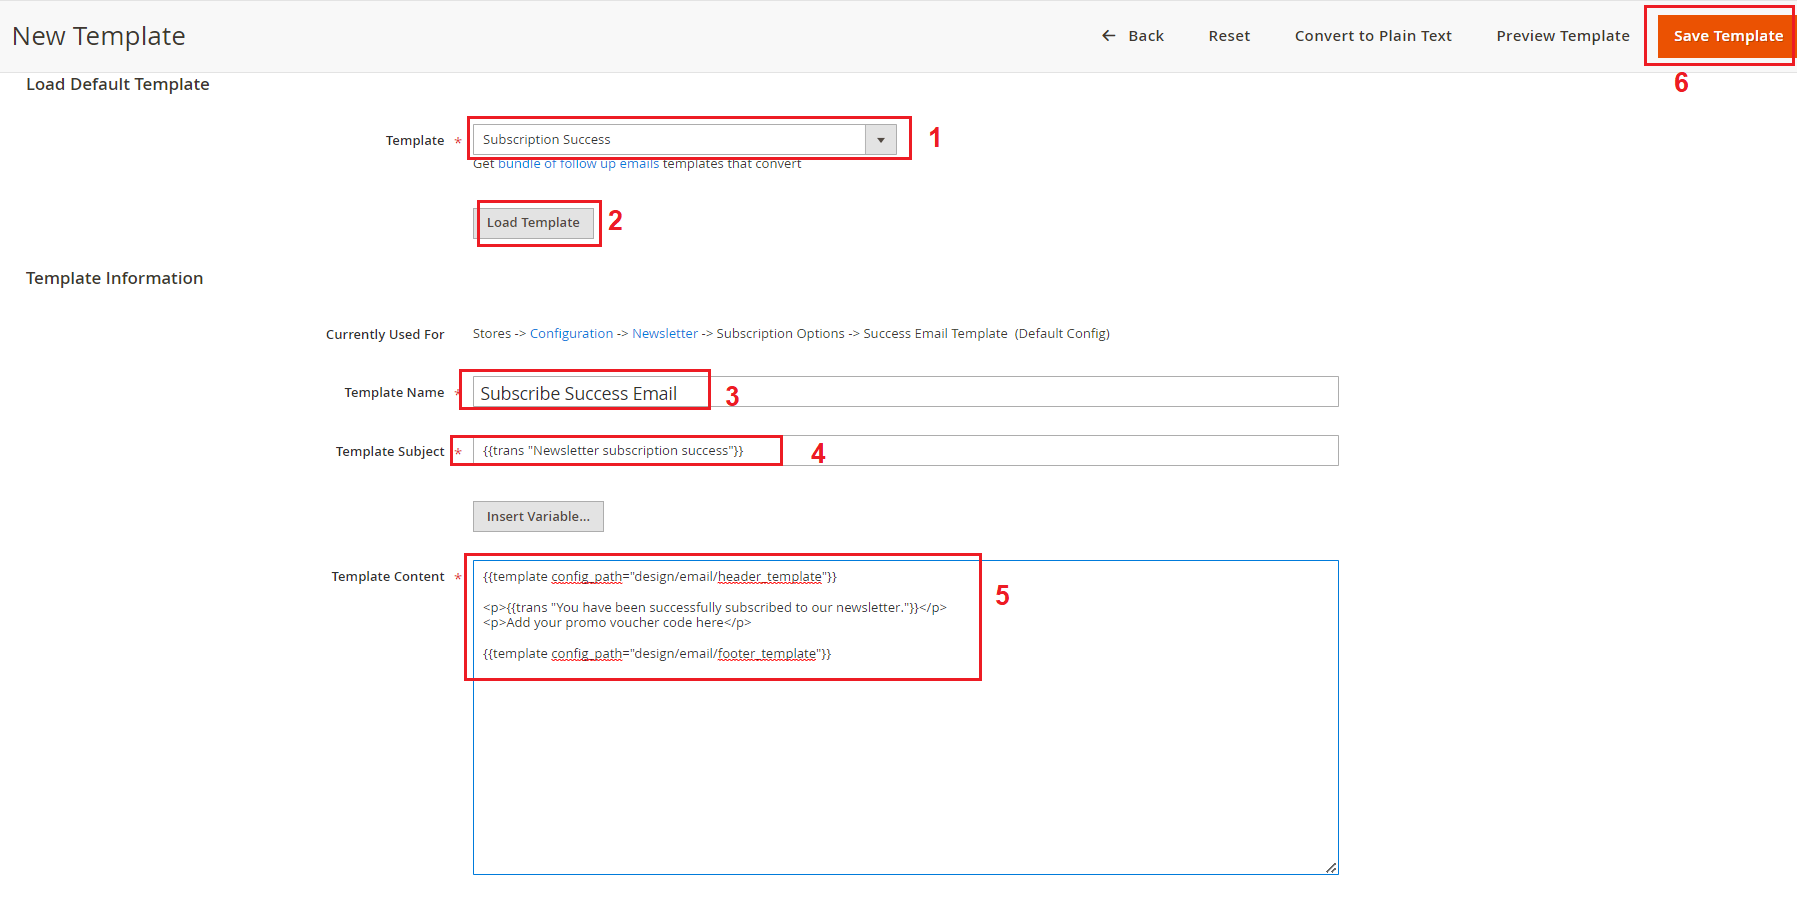
Task: Open the Newsletter link
Action: (x=665, y=334)
